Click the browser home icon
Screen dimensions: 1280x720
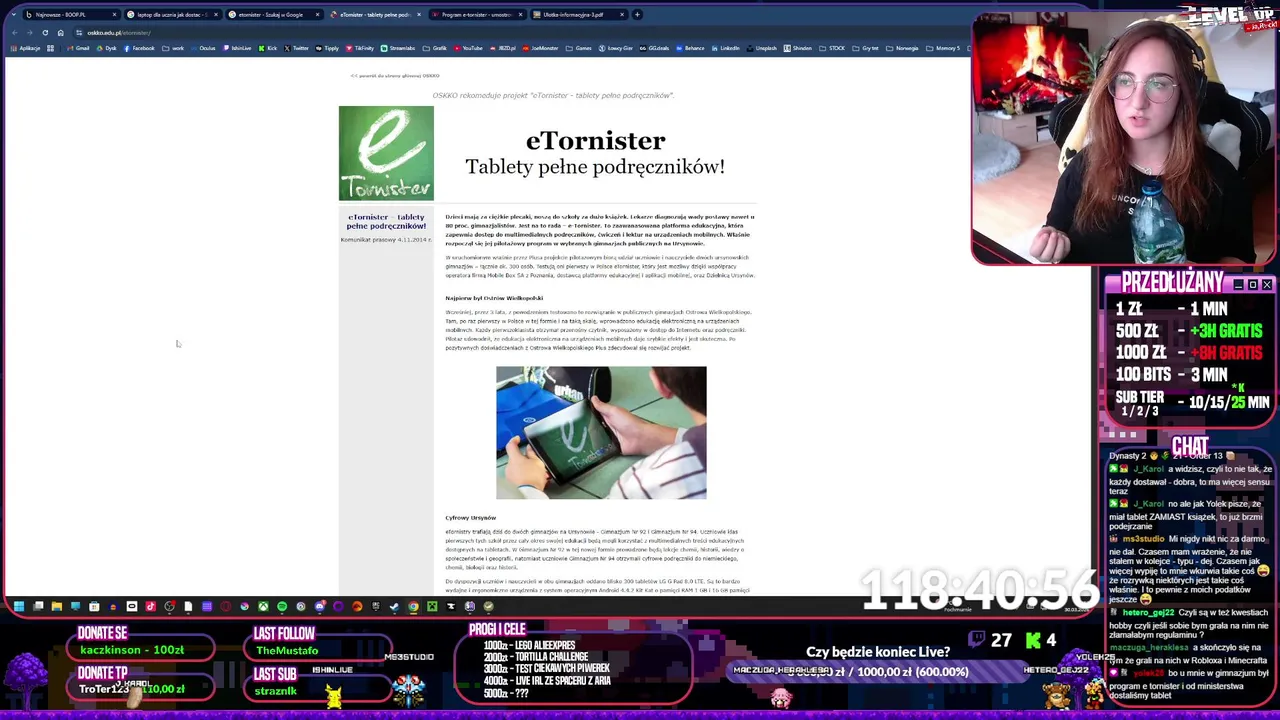[60, 32]
